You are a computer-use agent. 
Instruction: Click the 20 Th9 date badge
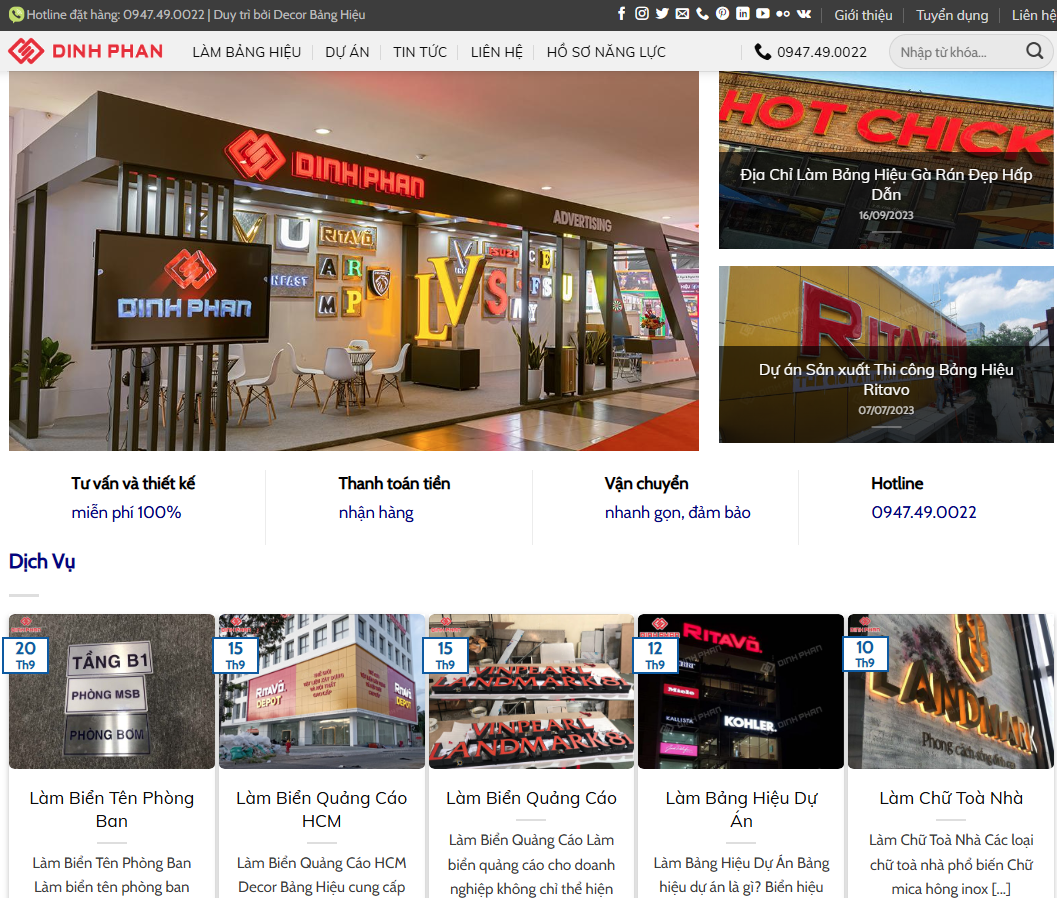(x=26, y=655)
